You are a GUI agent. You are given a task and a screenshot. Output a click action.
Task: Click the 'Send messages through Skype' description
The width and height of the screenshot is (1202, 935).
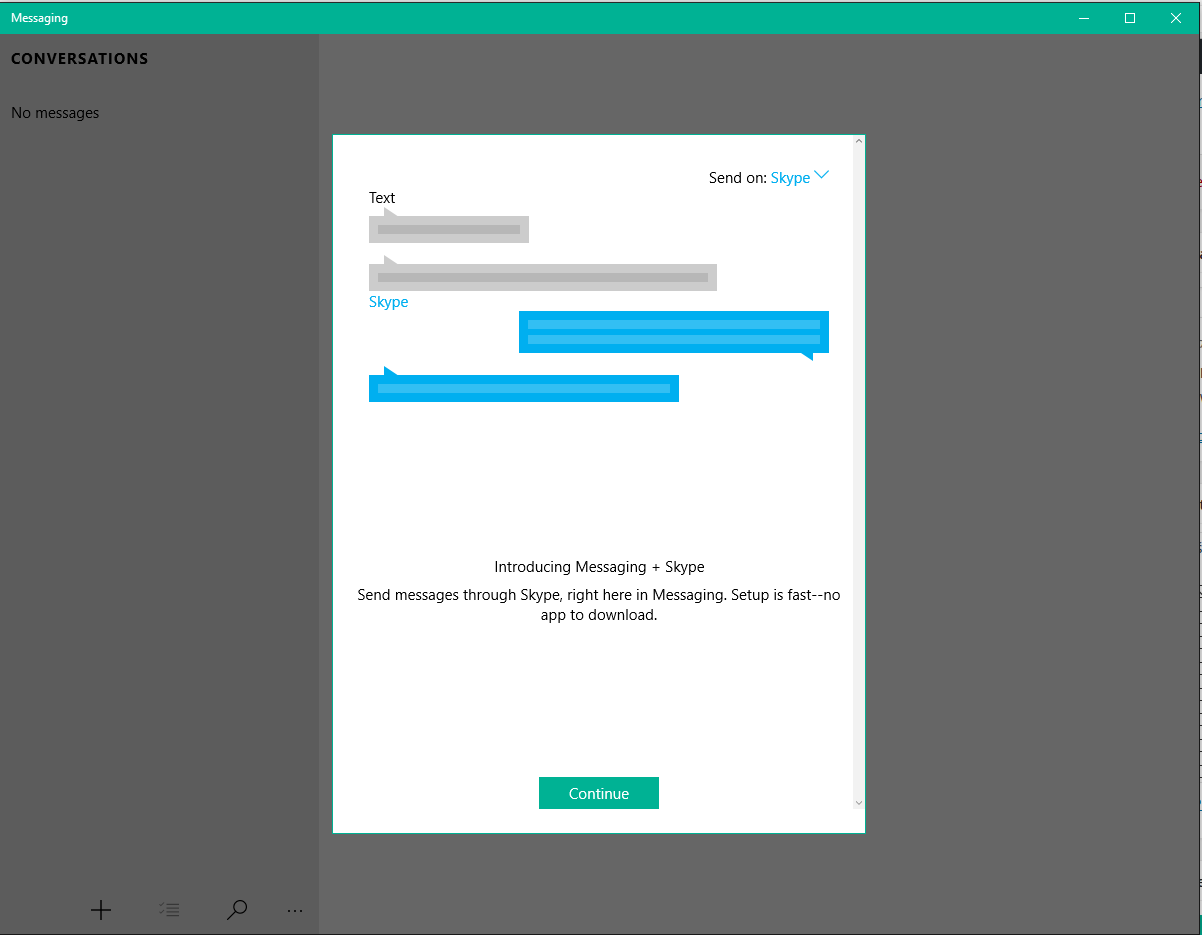[x=599, y=605]
